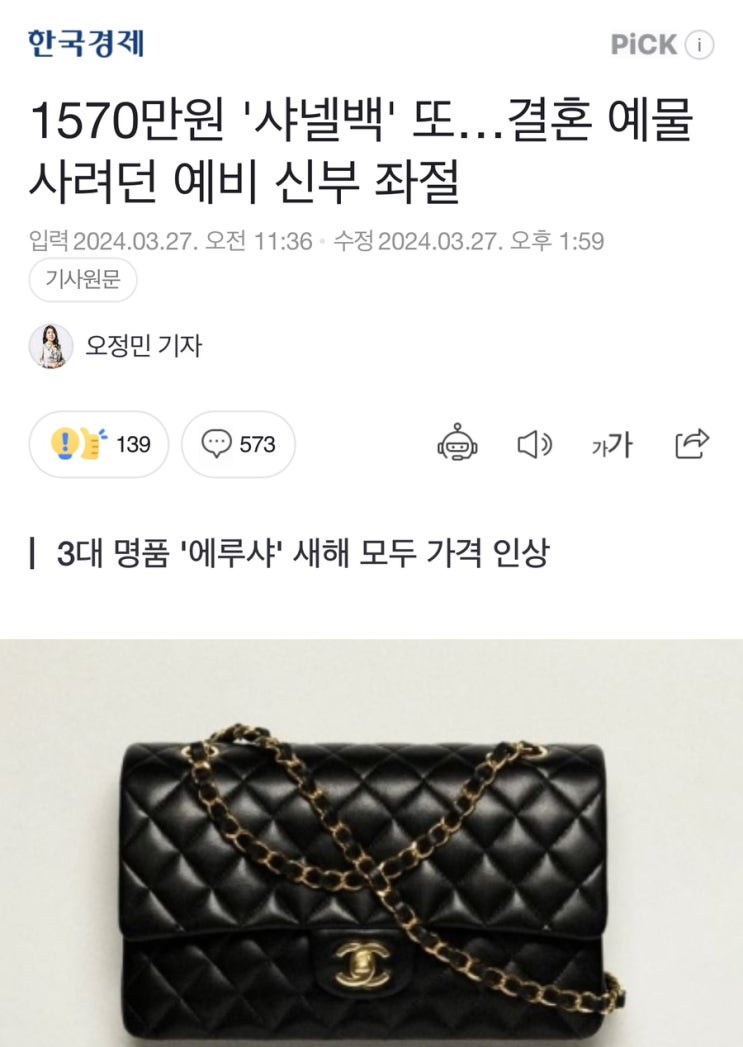Open the black quilted Chanel bag photo

tap(371, 843)
